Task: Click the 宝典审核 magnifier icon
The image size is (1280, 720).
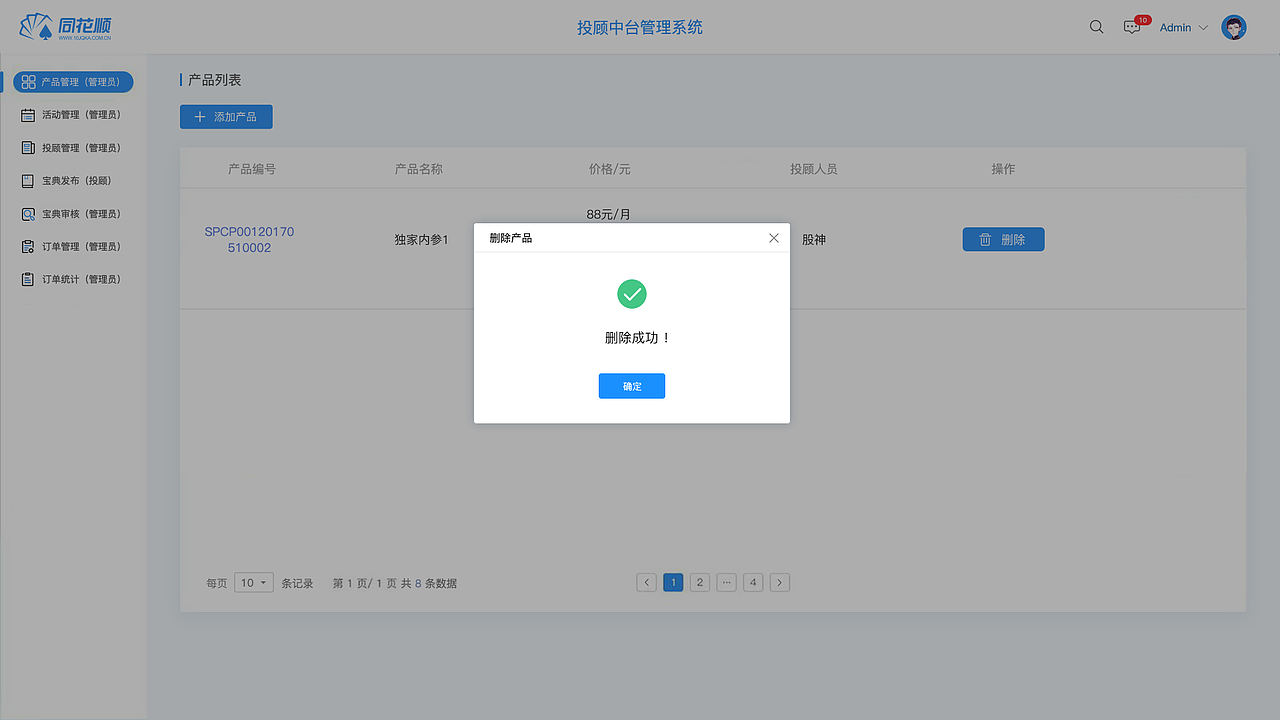Action: point(27,213)
